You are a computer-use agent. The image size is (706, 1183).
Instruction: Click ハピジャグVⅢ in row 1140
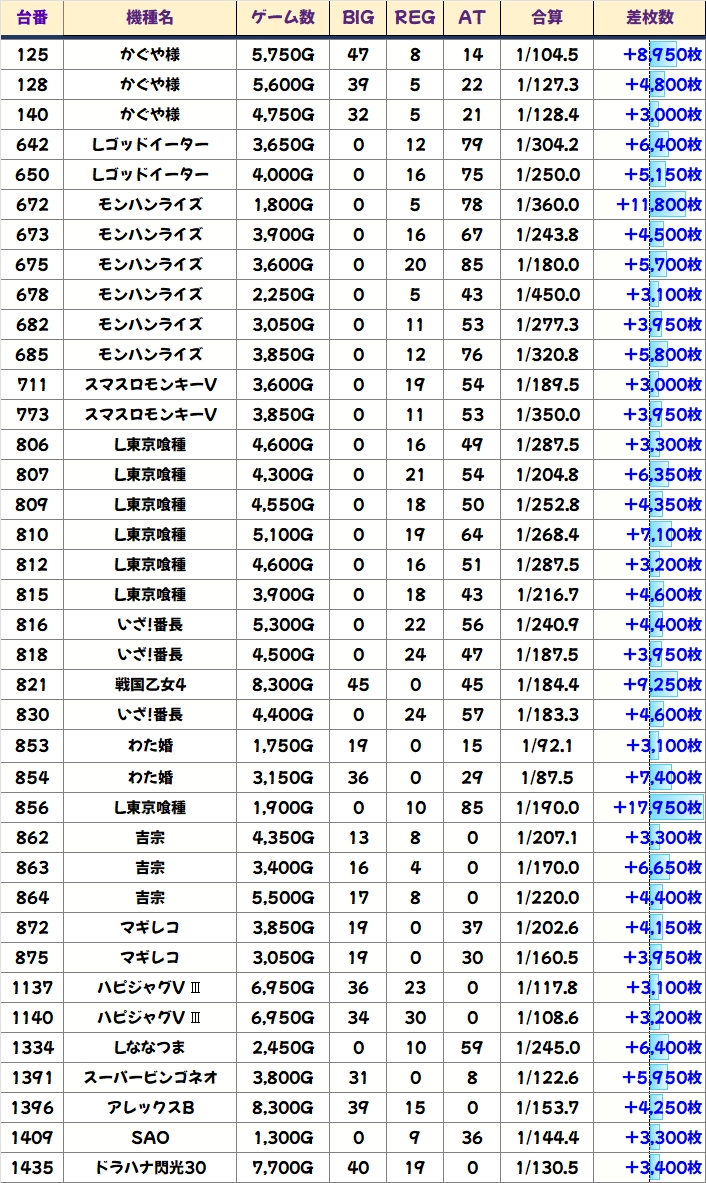(150, 1018)
